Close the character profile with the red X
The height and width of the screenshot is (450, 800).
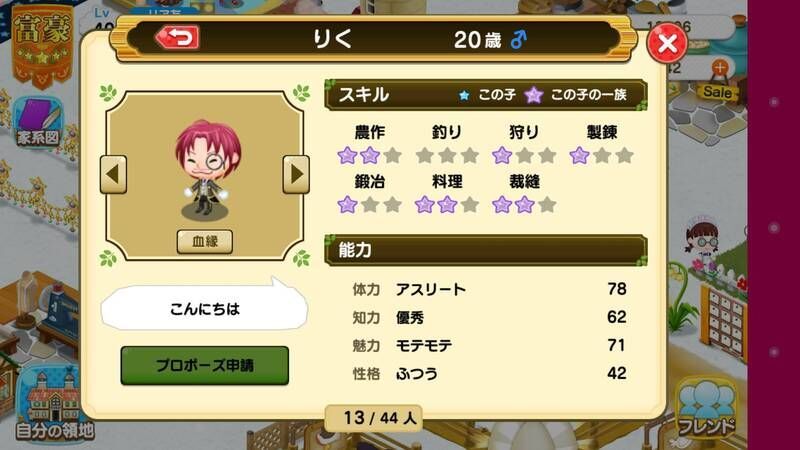(x=667, y=44)
